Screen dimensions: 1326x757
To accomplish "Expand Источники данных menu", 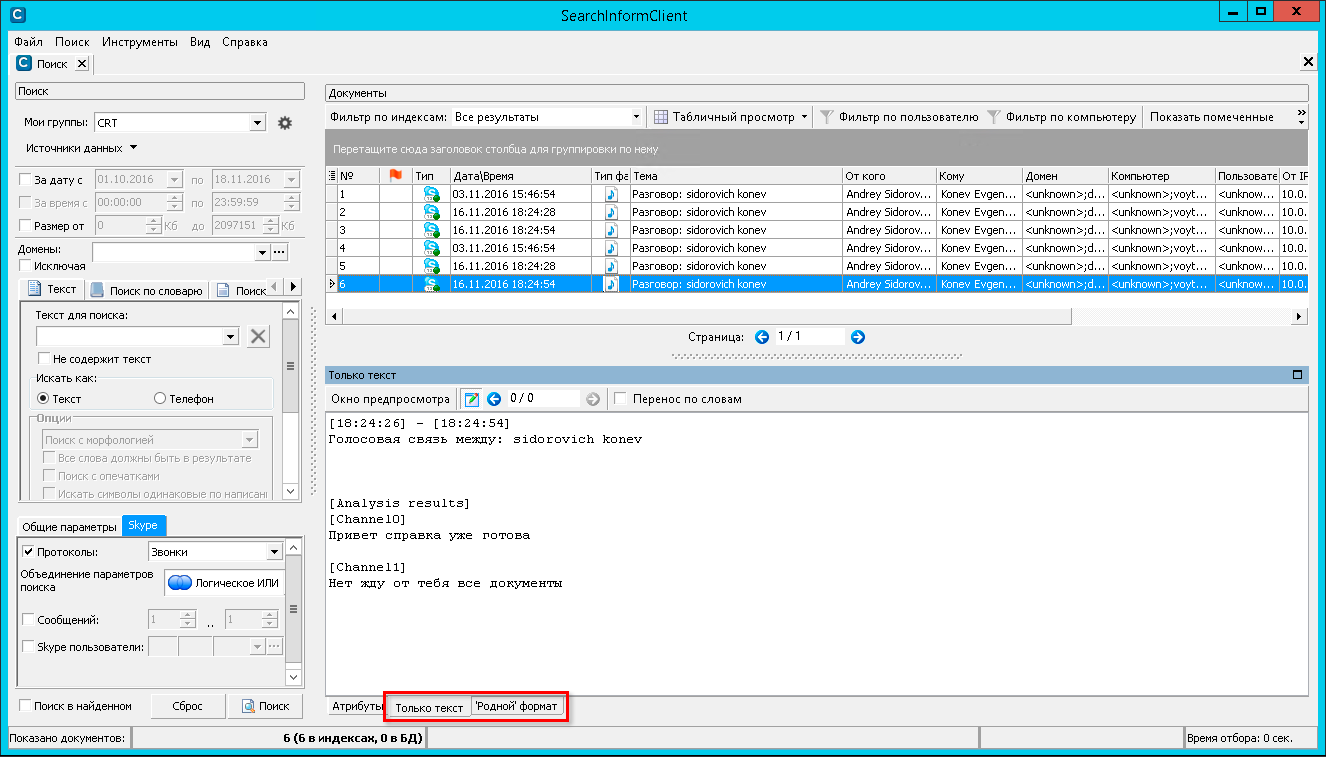I will [x=81, y=148].
